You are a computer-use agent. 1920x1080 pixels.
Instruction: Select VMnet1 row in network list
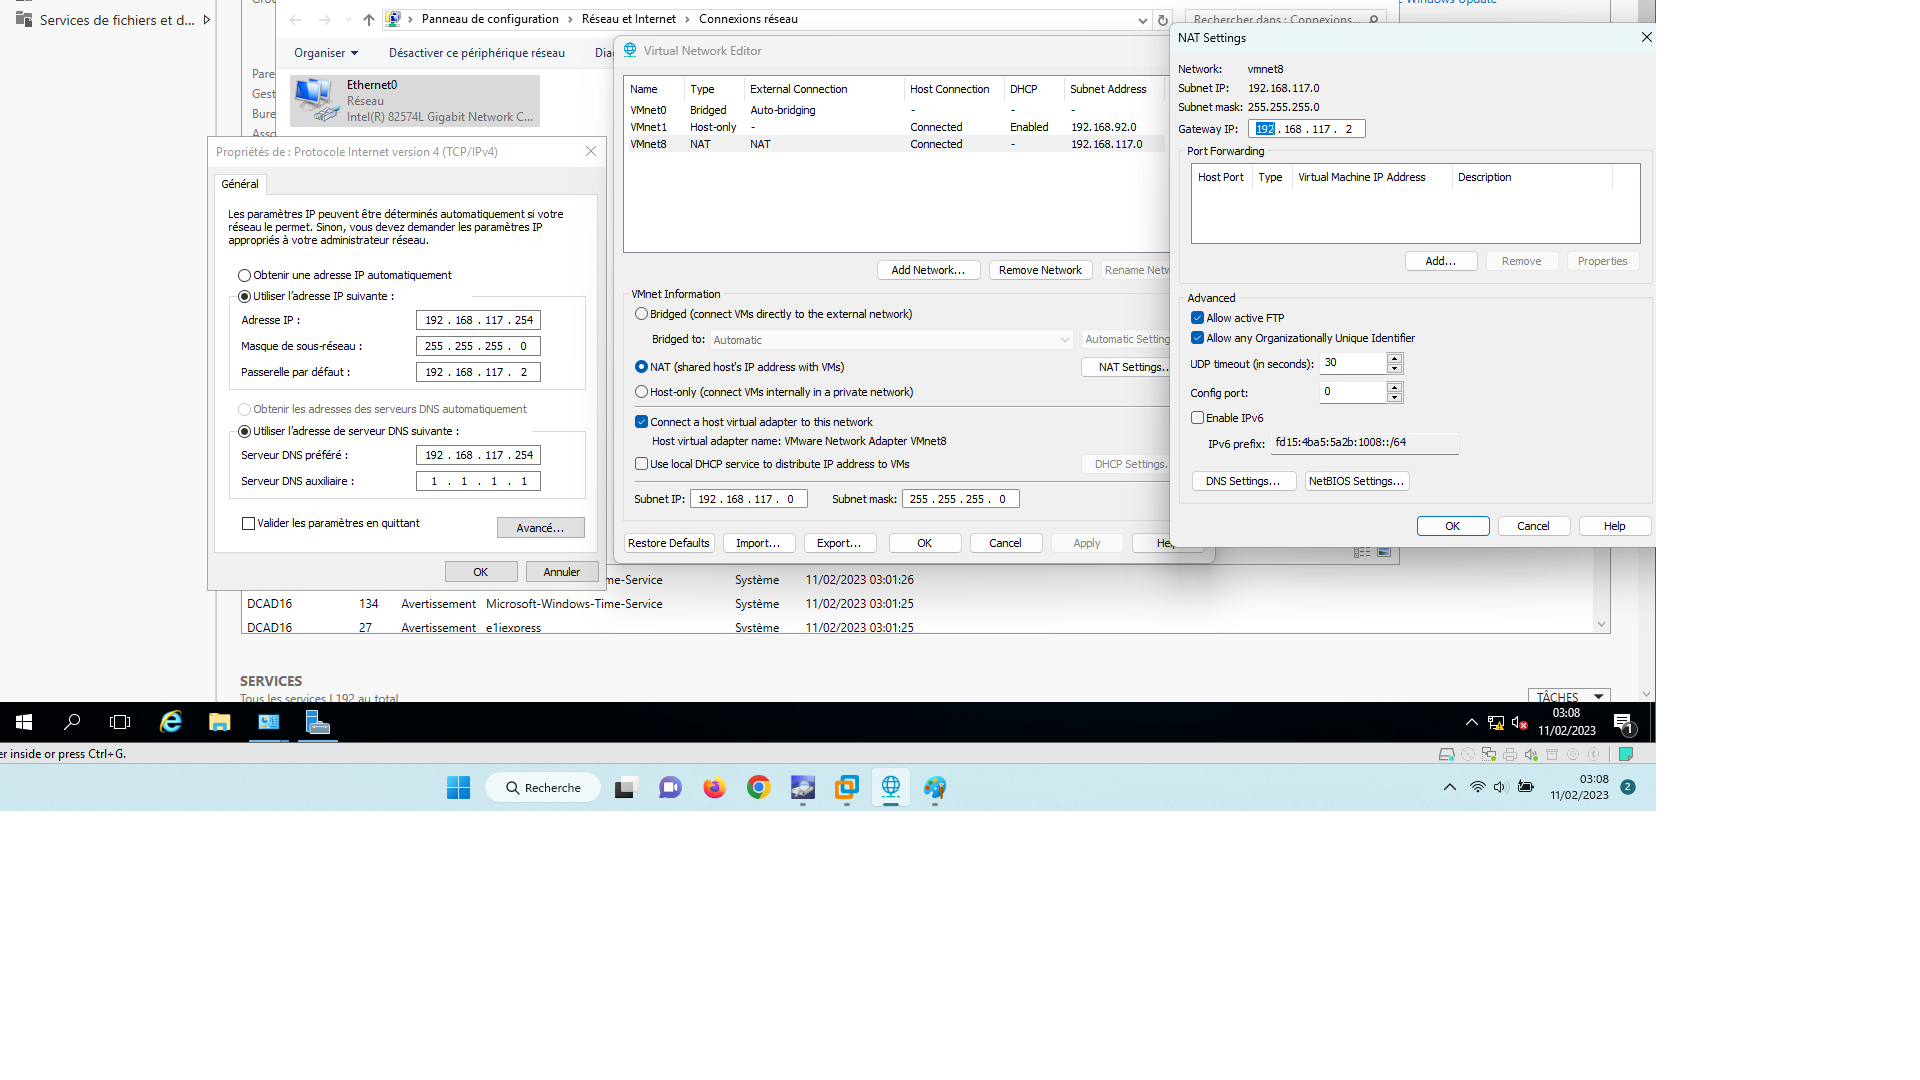pyautogui.click(x=895, y=127)
